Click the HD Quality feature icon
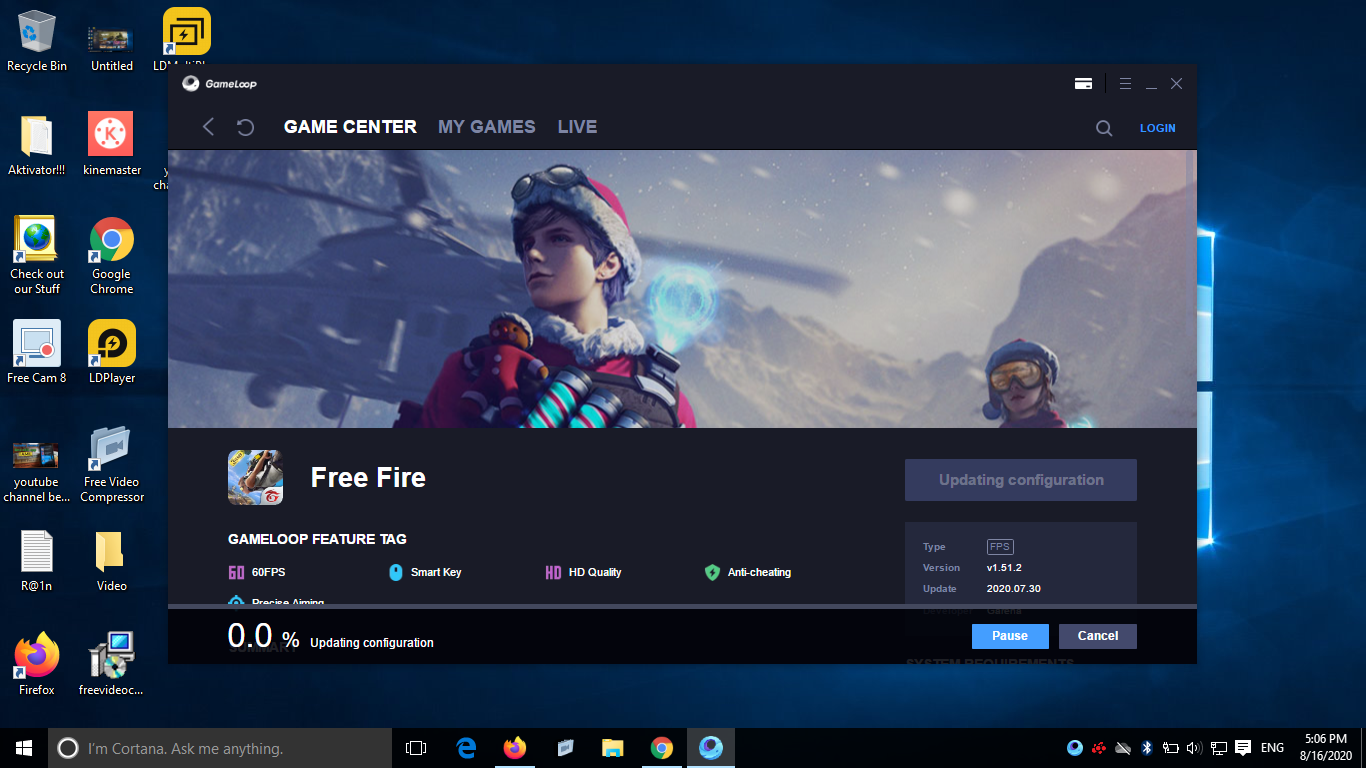The width and height of the screenshot is (1366, 768). coord(554,572)
